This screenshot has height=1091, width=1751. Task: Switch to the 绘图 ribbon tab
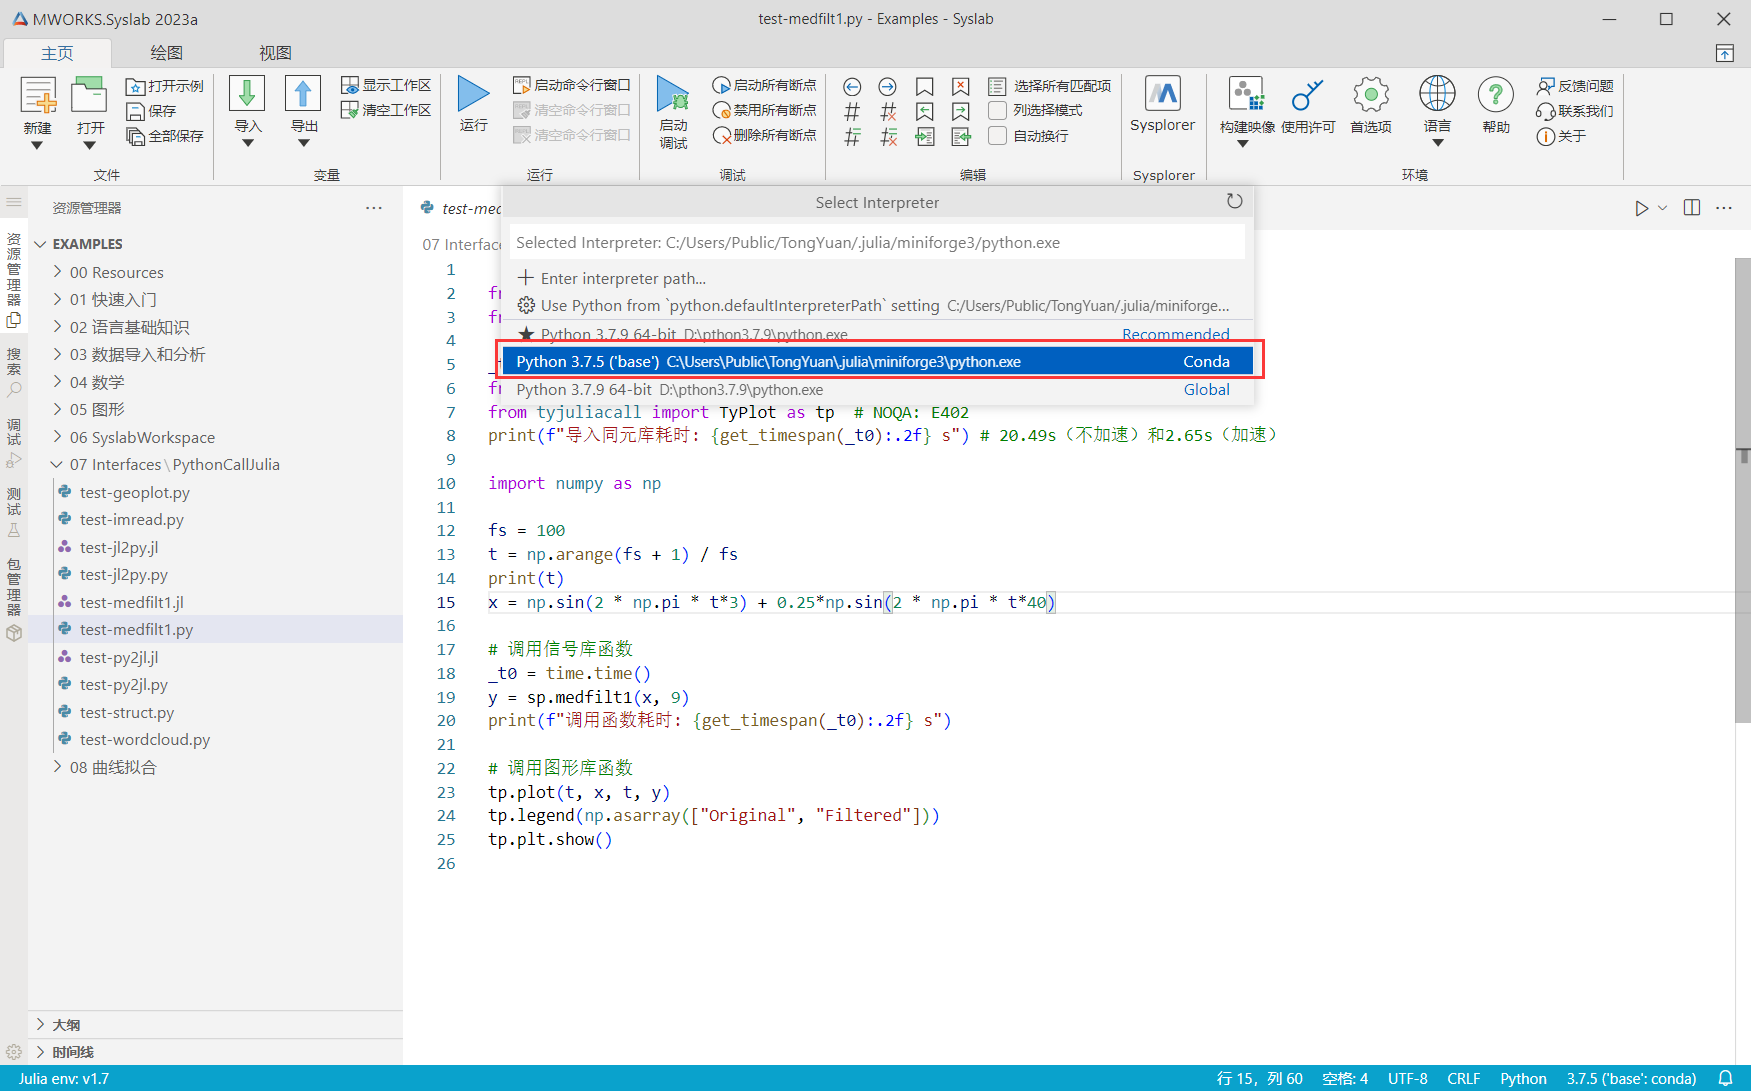(166, 53)
